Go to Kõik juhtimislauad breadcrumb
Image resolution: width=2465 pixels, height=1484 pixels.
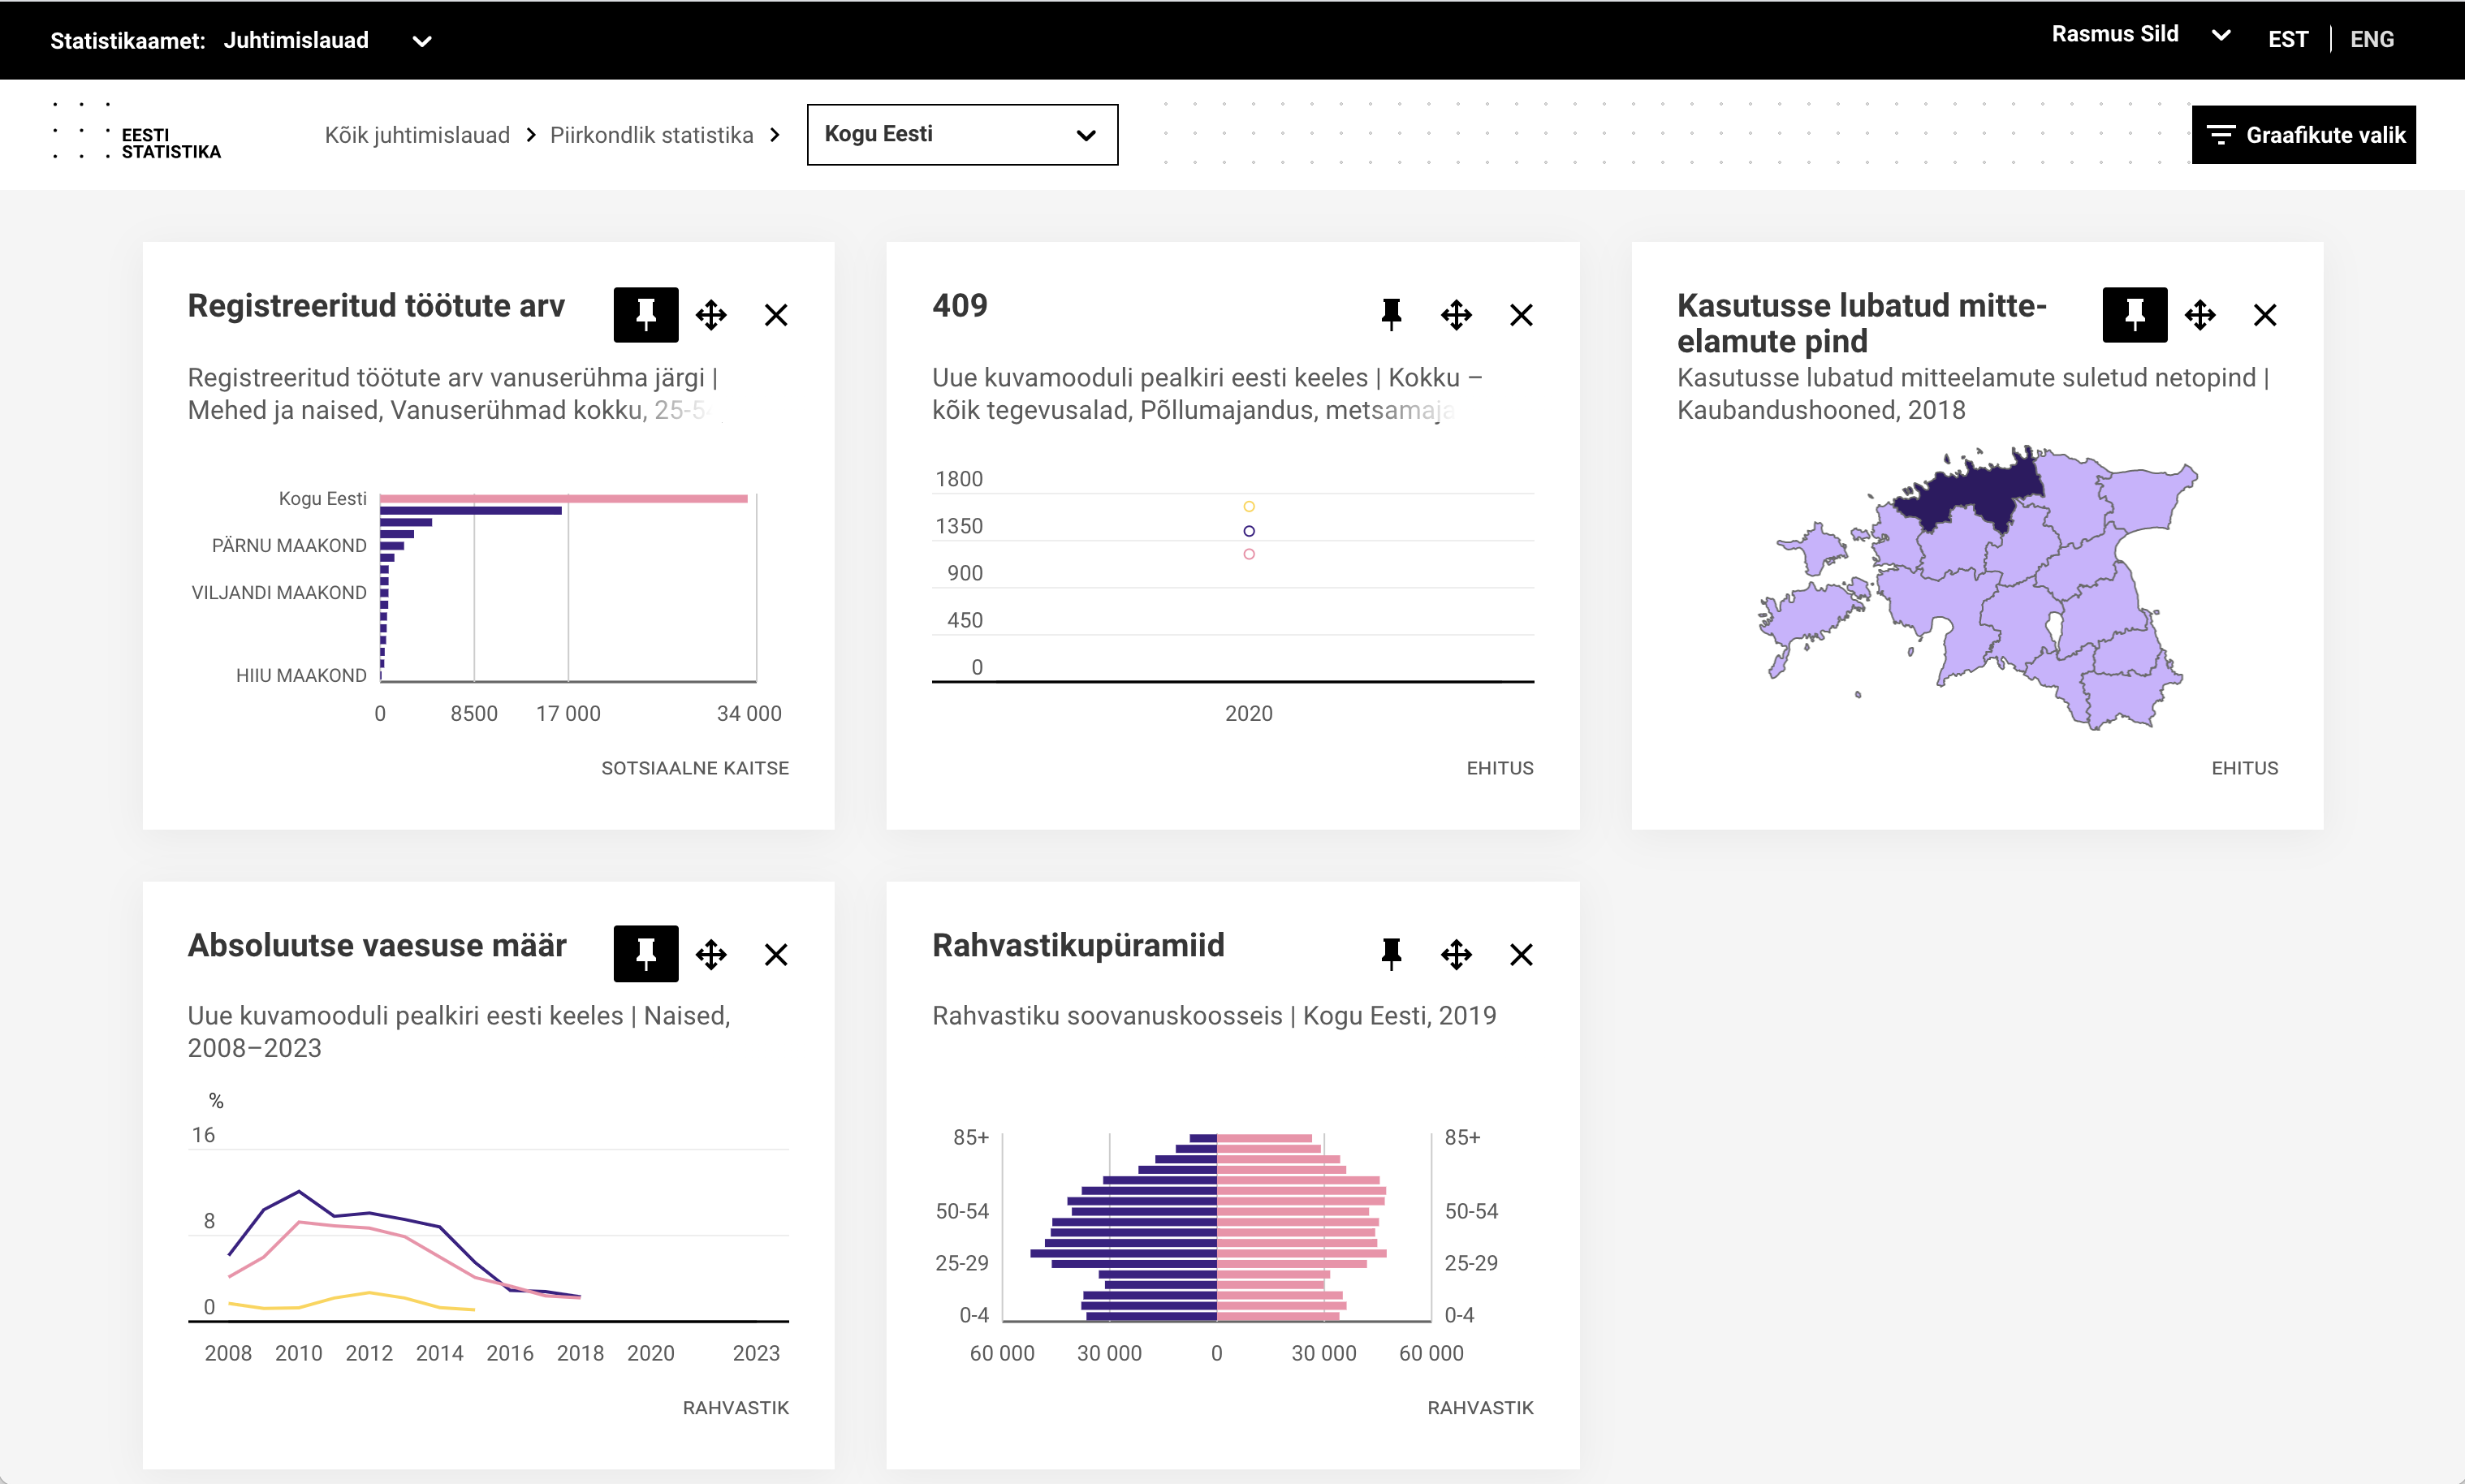coord(417,135)
